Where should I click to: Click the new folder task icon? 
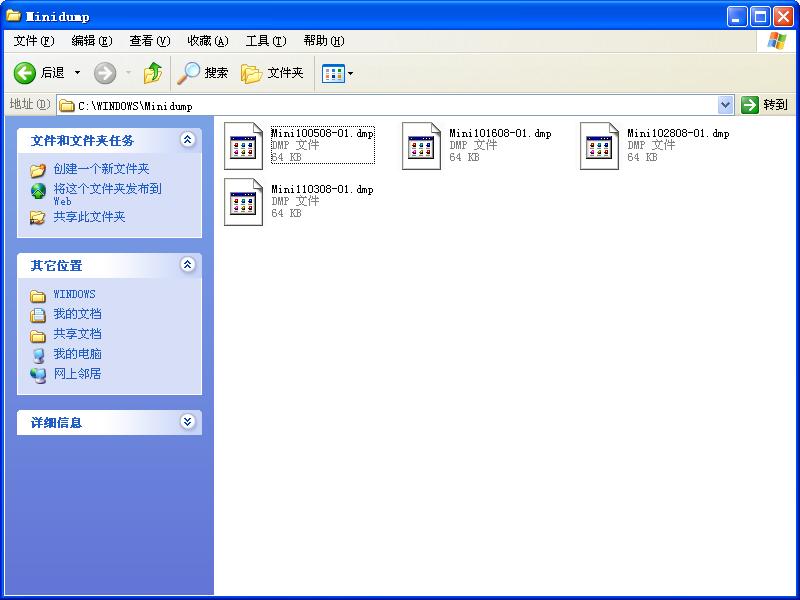coord(38,170)
